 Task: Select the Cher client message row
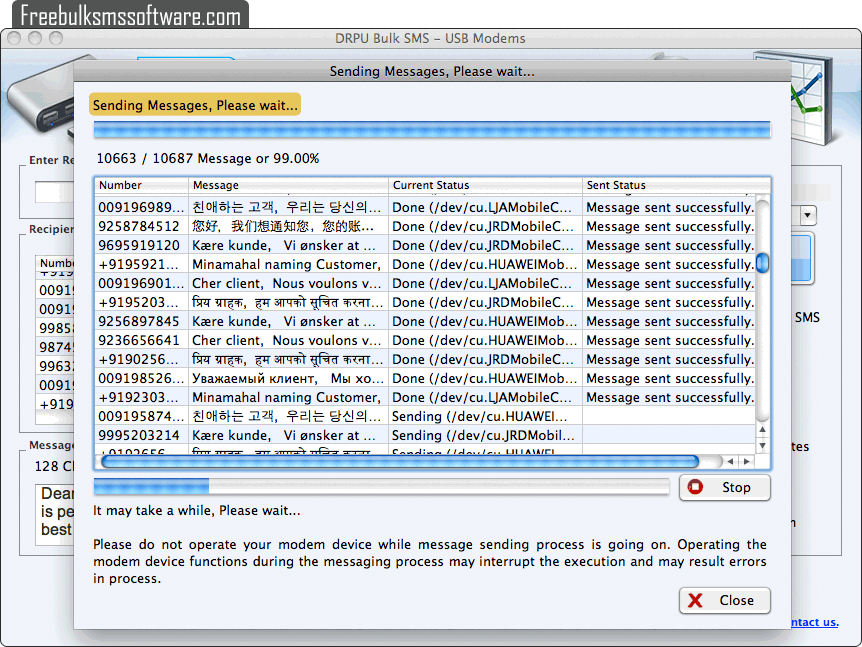(x=300, y=283)
